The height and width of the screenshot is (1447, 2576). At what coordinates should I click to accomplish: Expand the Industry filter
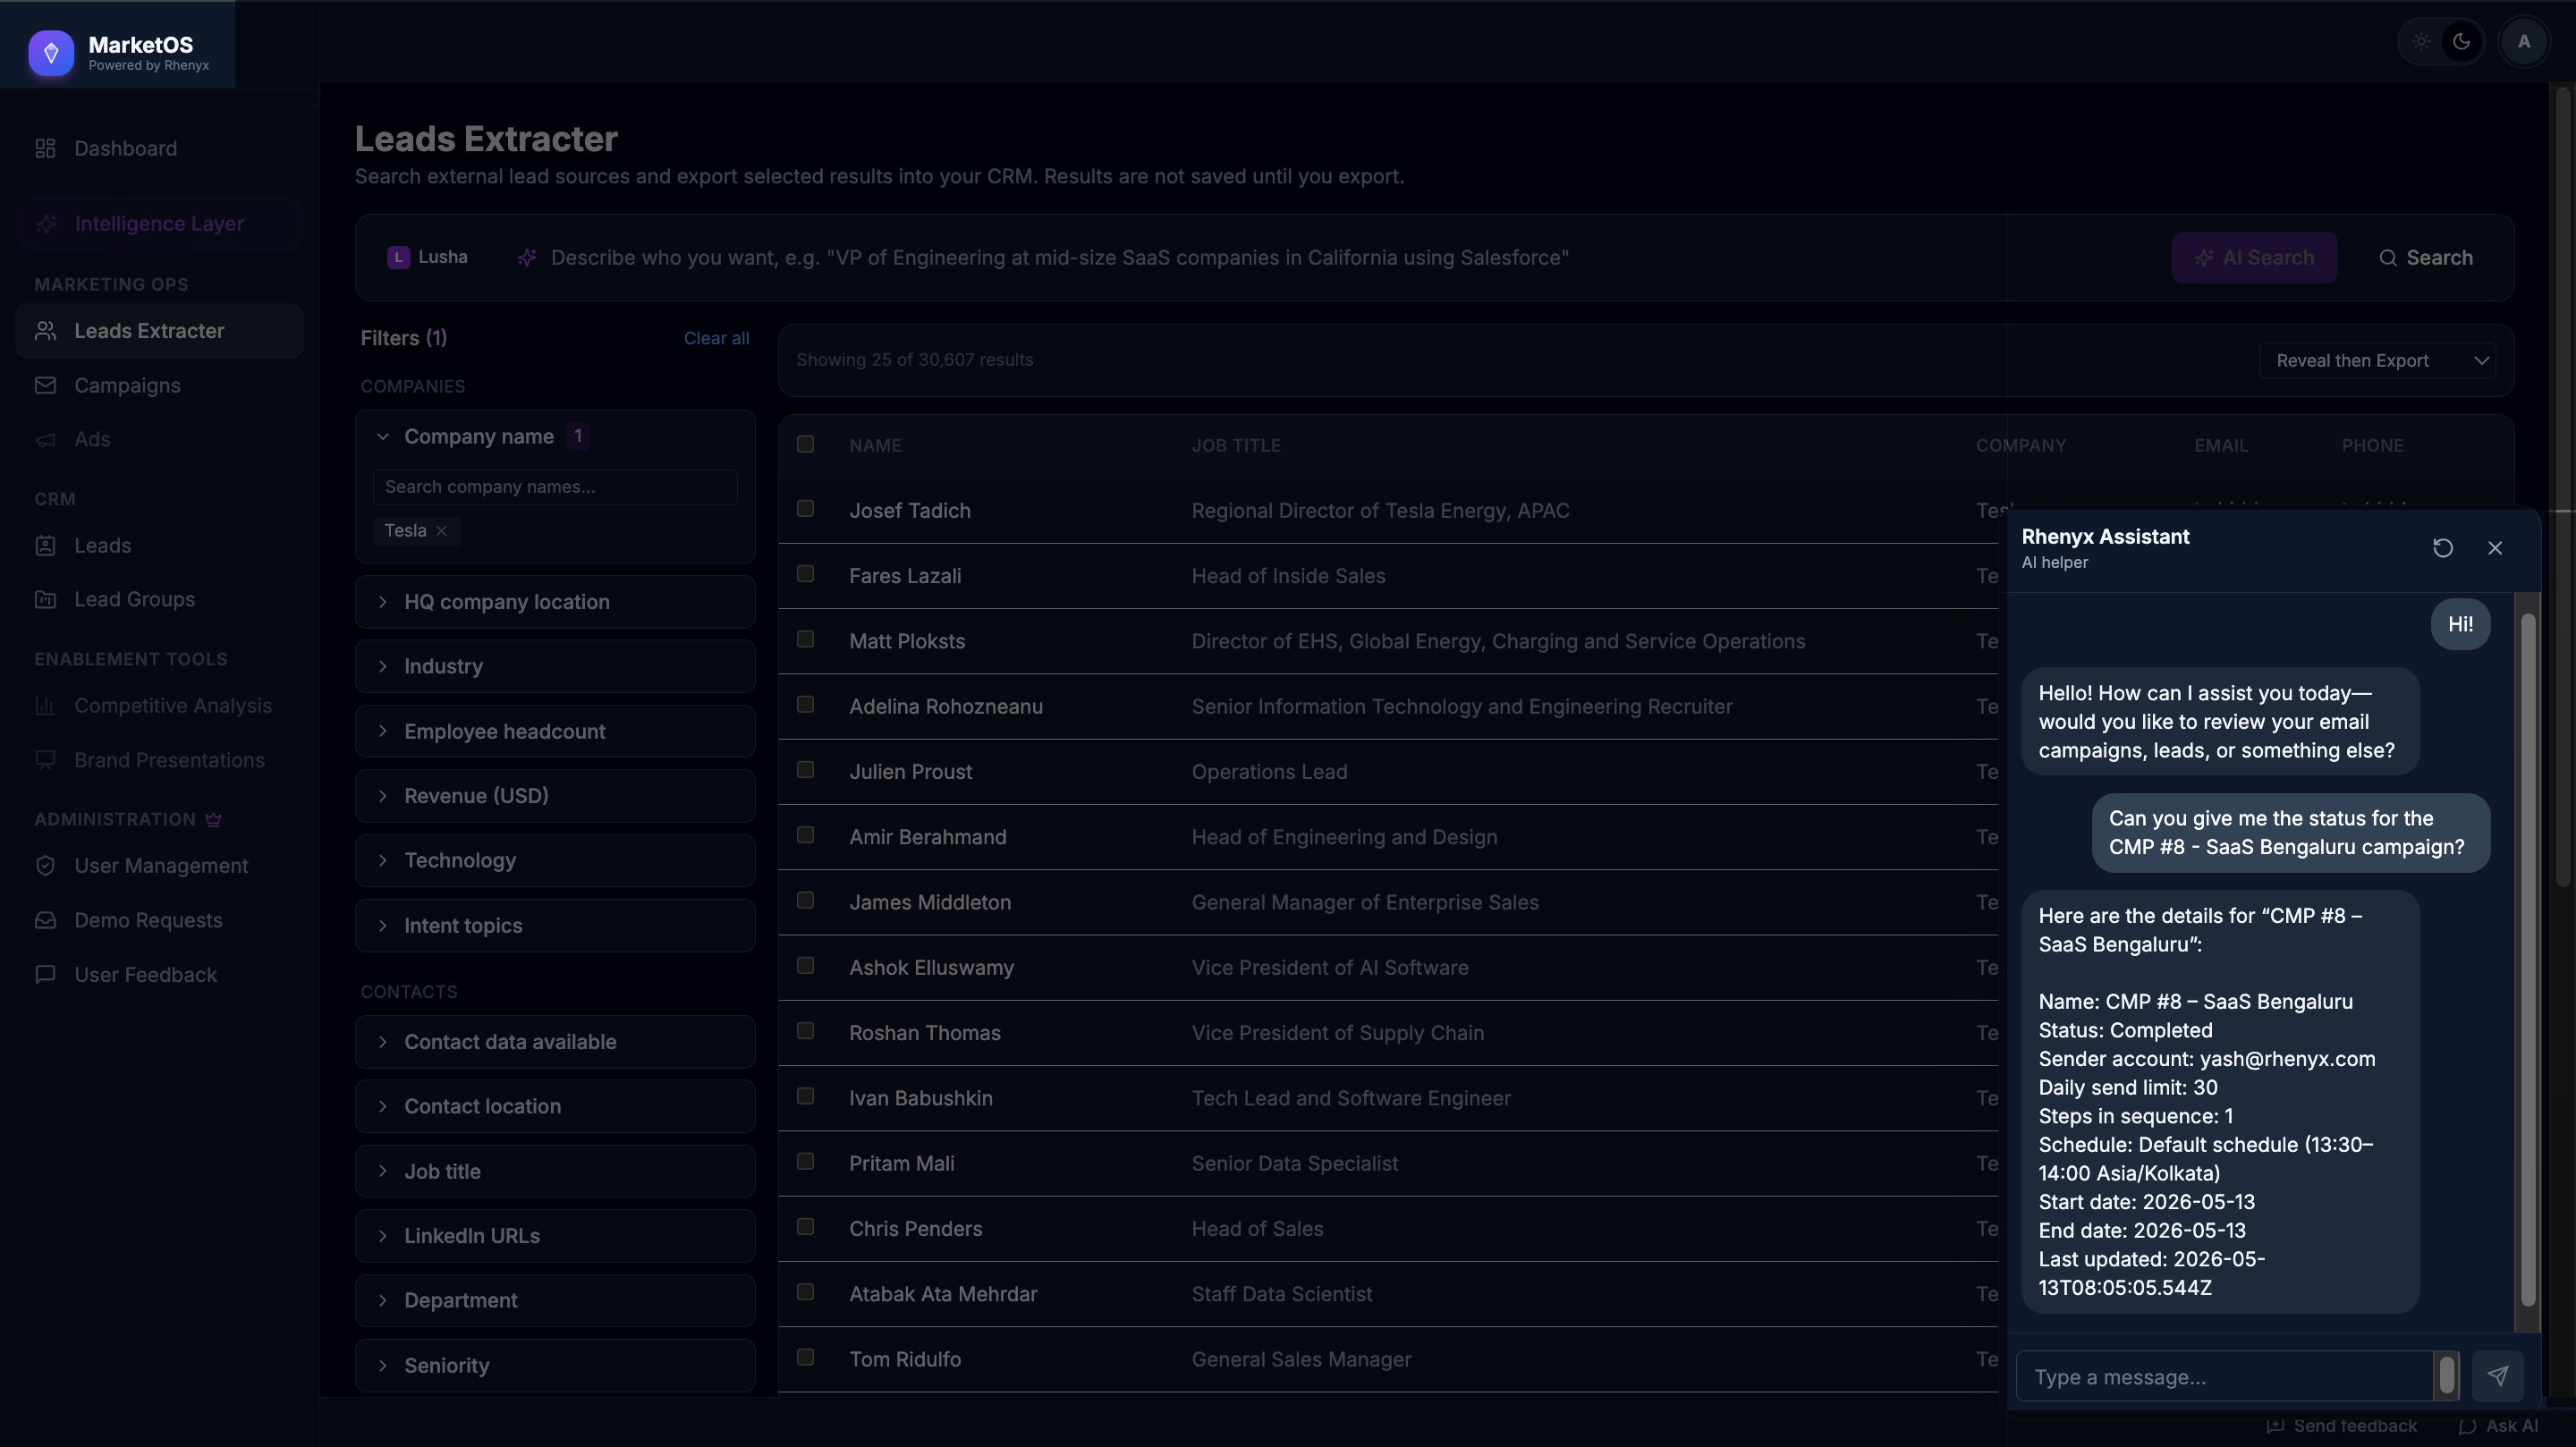click(555, 666)
